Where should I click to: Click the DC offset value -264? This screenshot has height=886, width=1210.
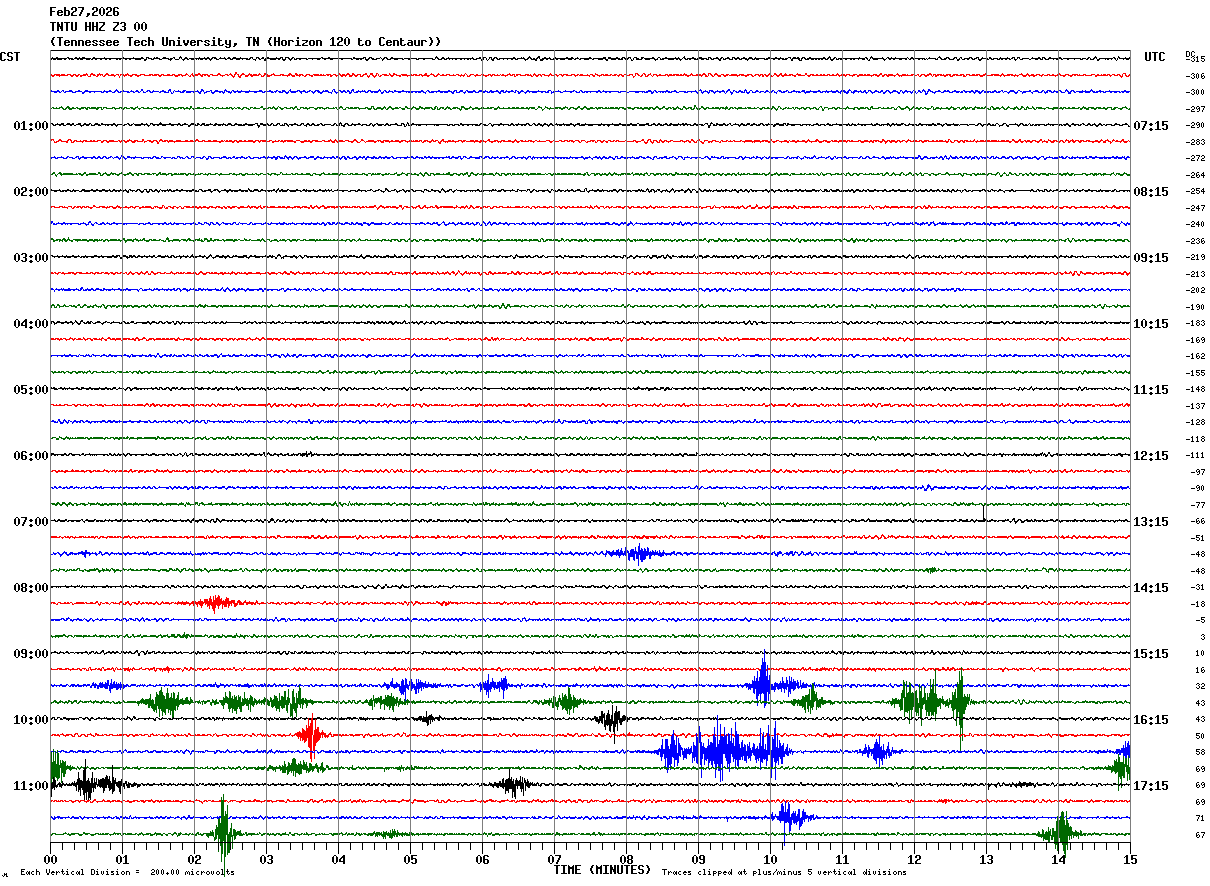(1195, 175)
